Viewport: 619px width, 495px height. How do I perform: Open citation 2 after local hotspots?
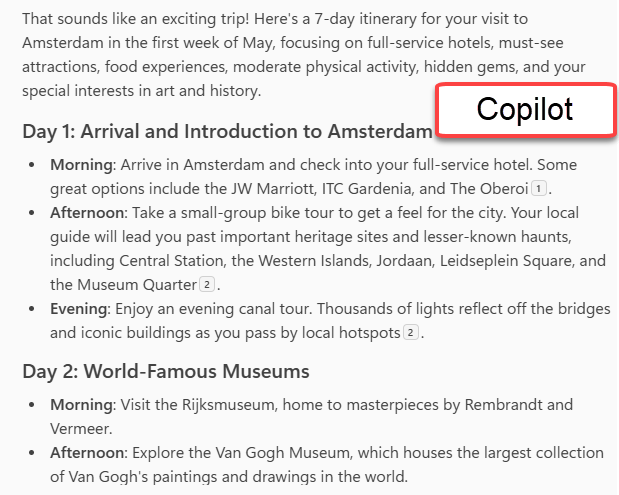tap(411, 333)
